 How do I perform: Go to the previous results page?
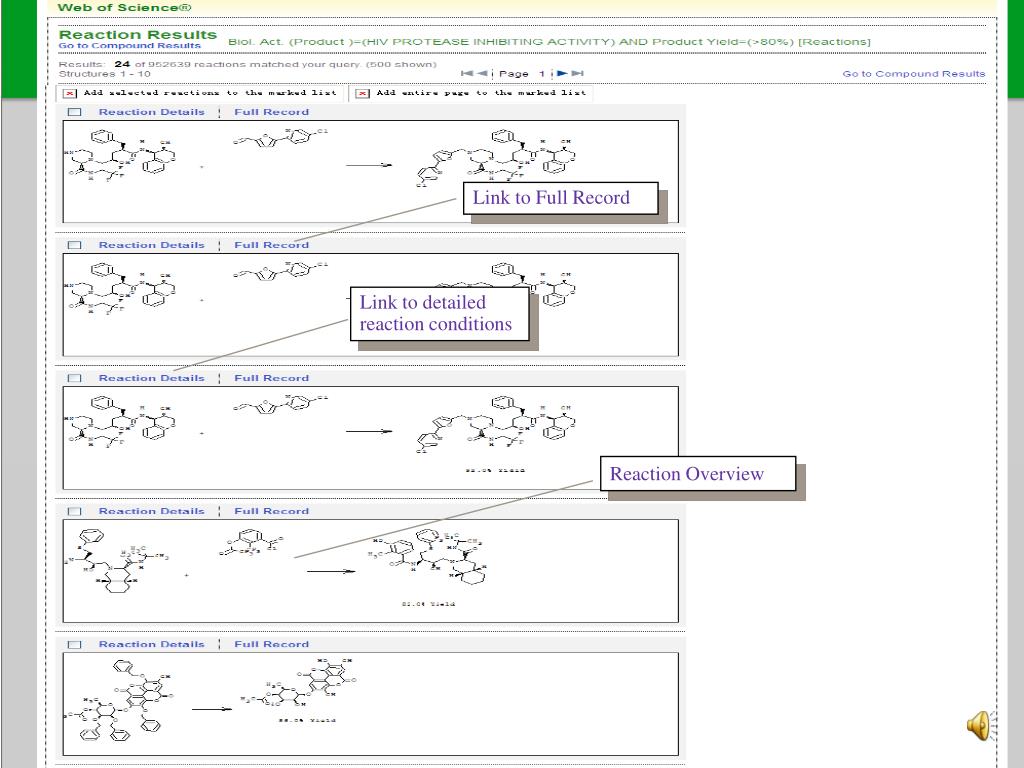(x=482, y=73)
